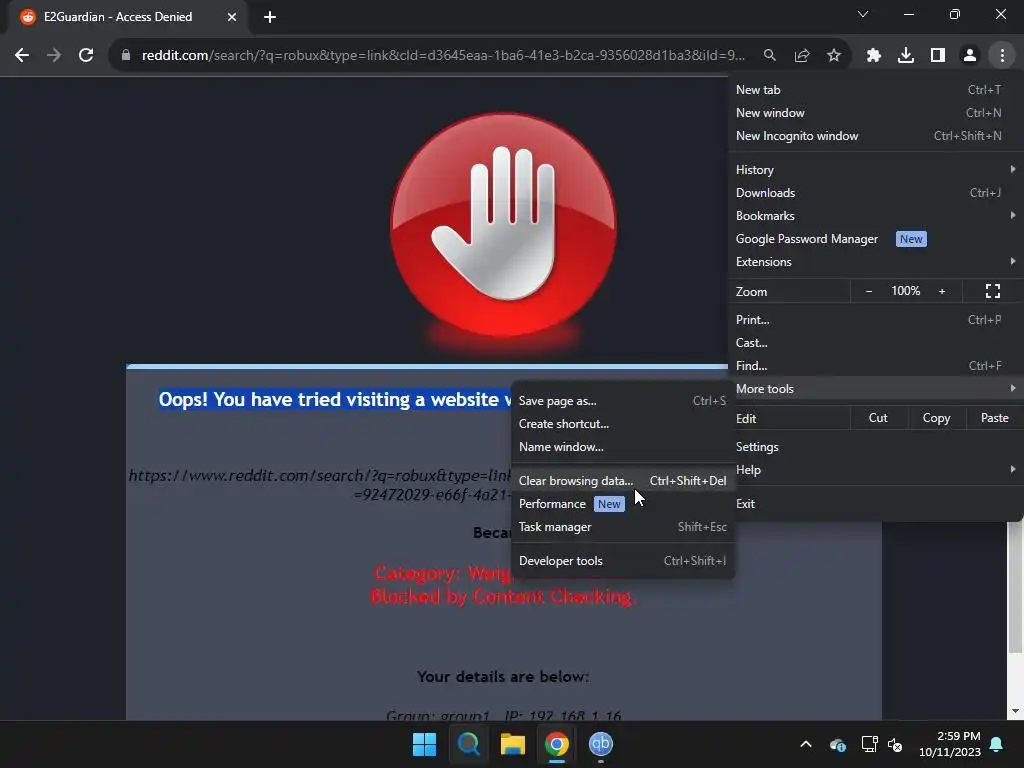The image size is (1024, 768).
Task: Go back with the browser back arrow
Action: [x=22, y=56]
